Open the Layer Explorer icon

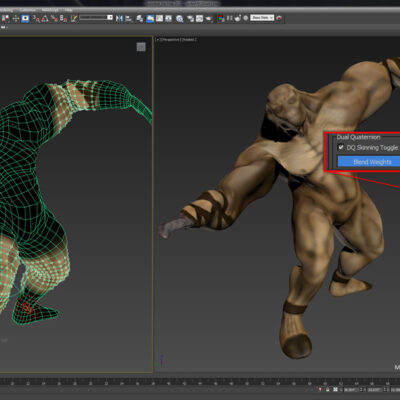point(140,18)
